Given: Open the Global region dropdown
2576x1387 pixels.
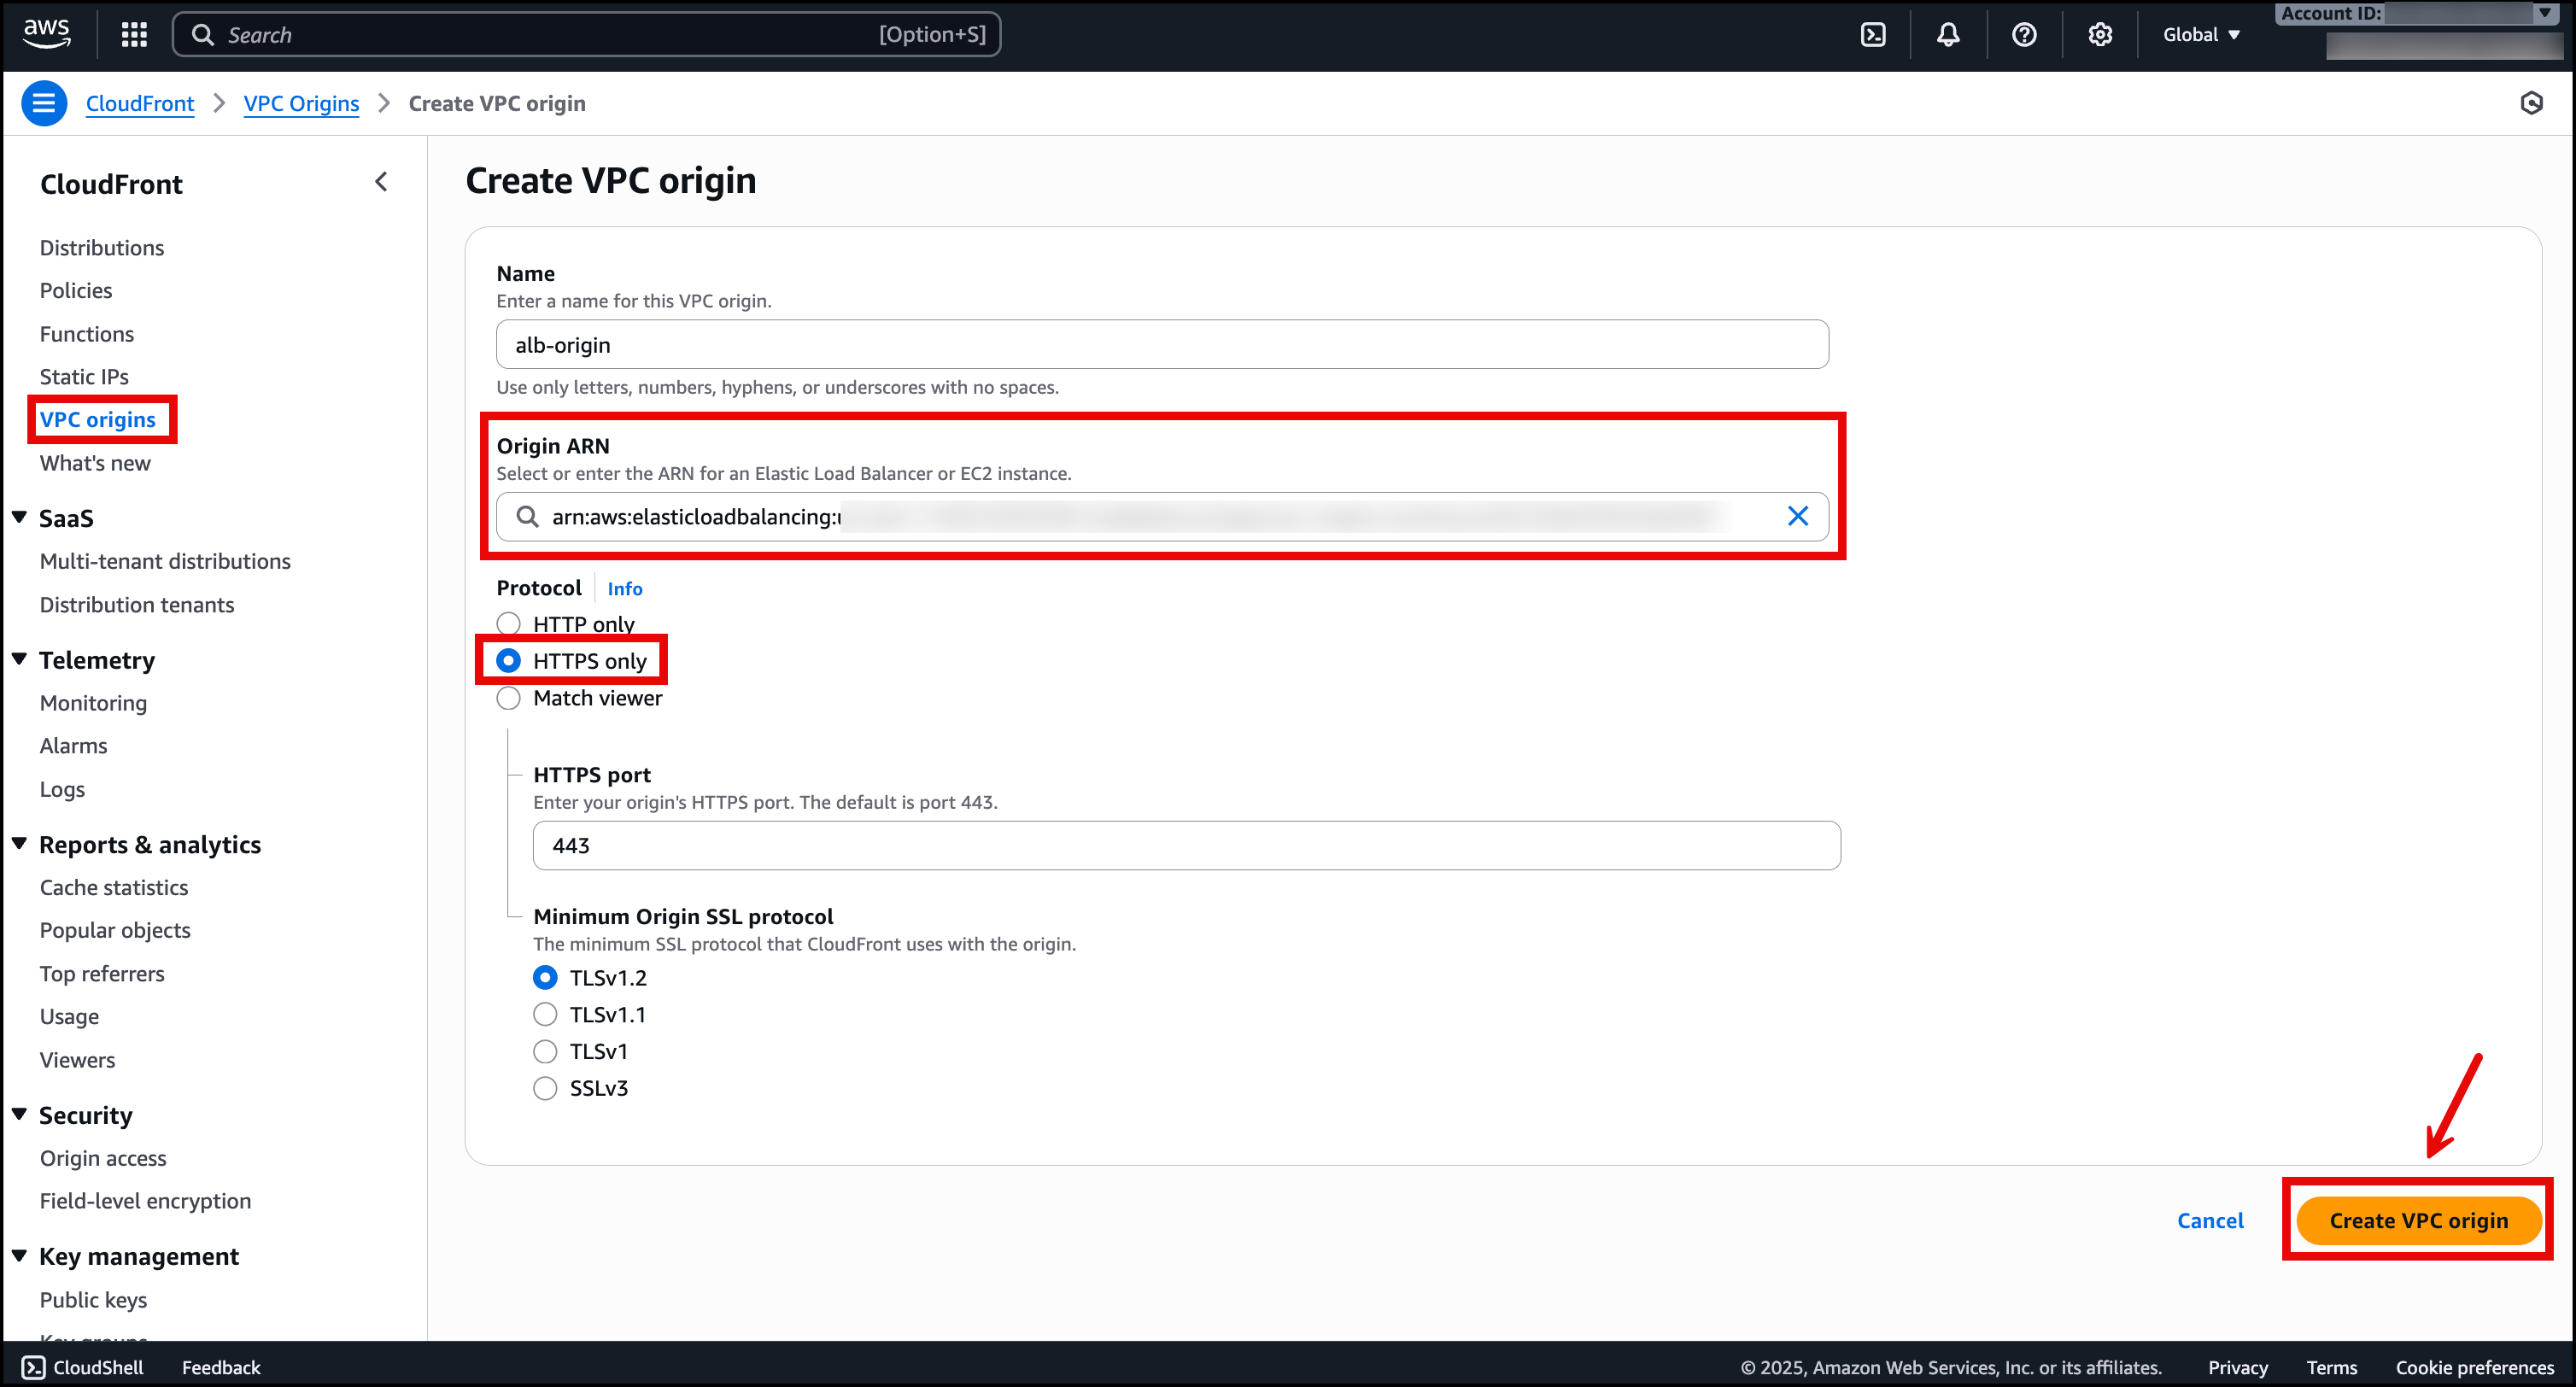Looking at the screenshot, I should [2199, 34].
